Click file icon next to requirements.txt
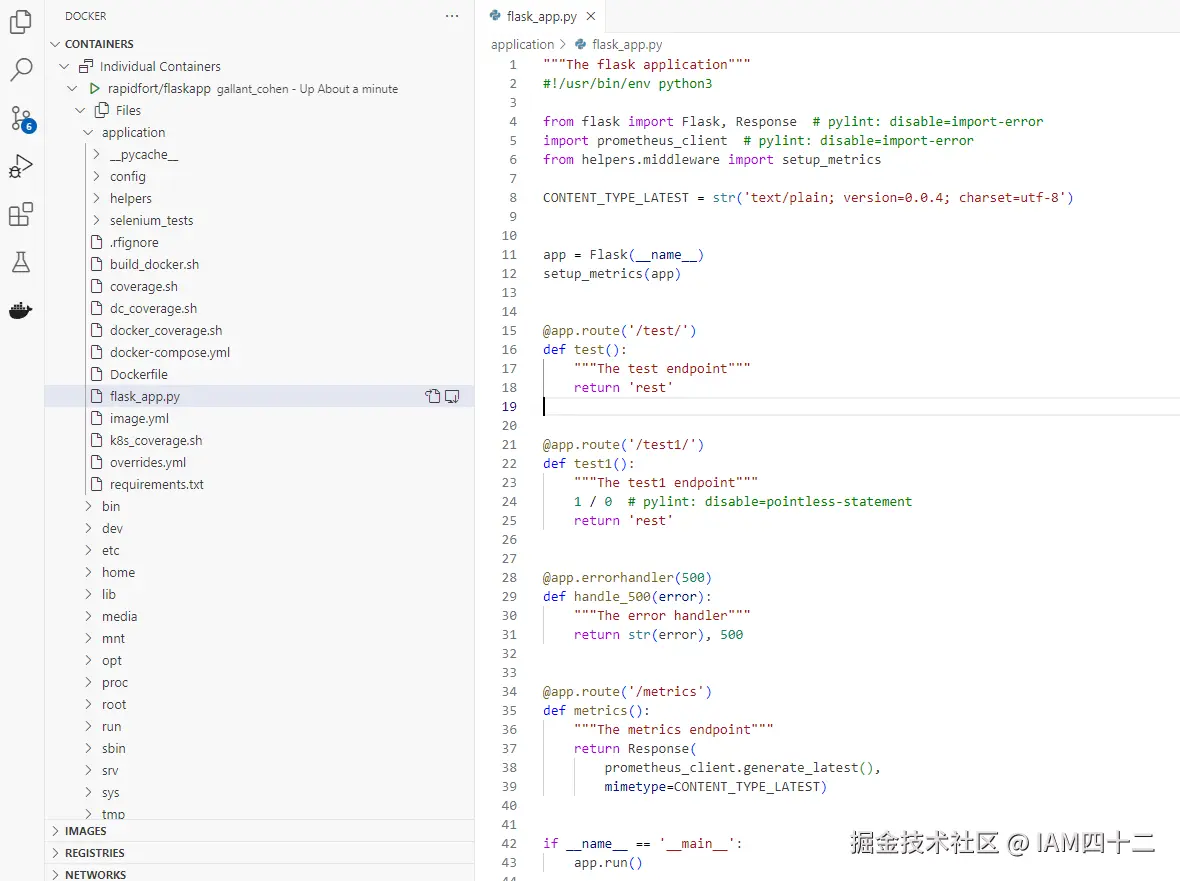 pyautogui.click(x=96, y=484)
